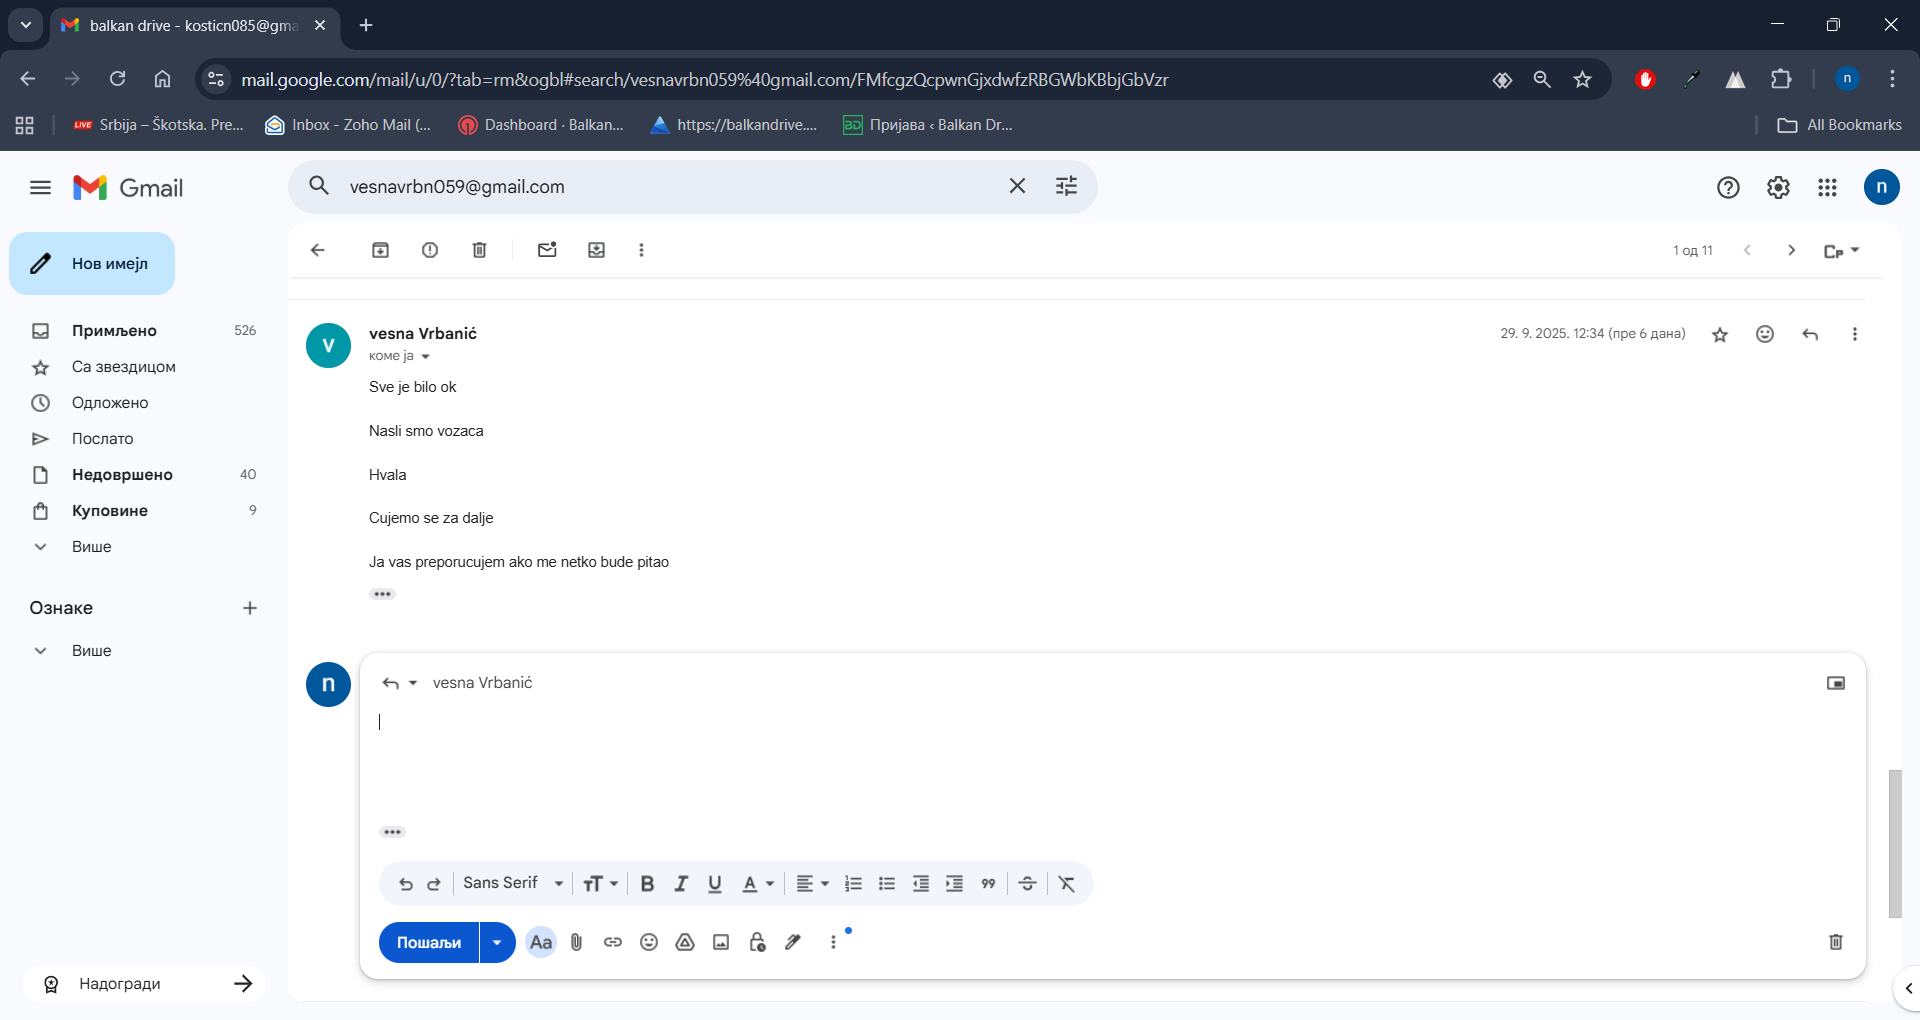
Task: Mark email as unread
Action: click(547, 250)
